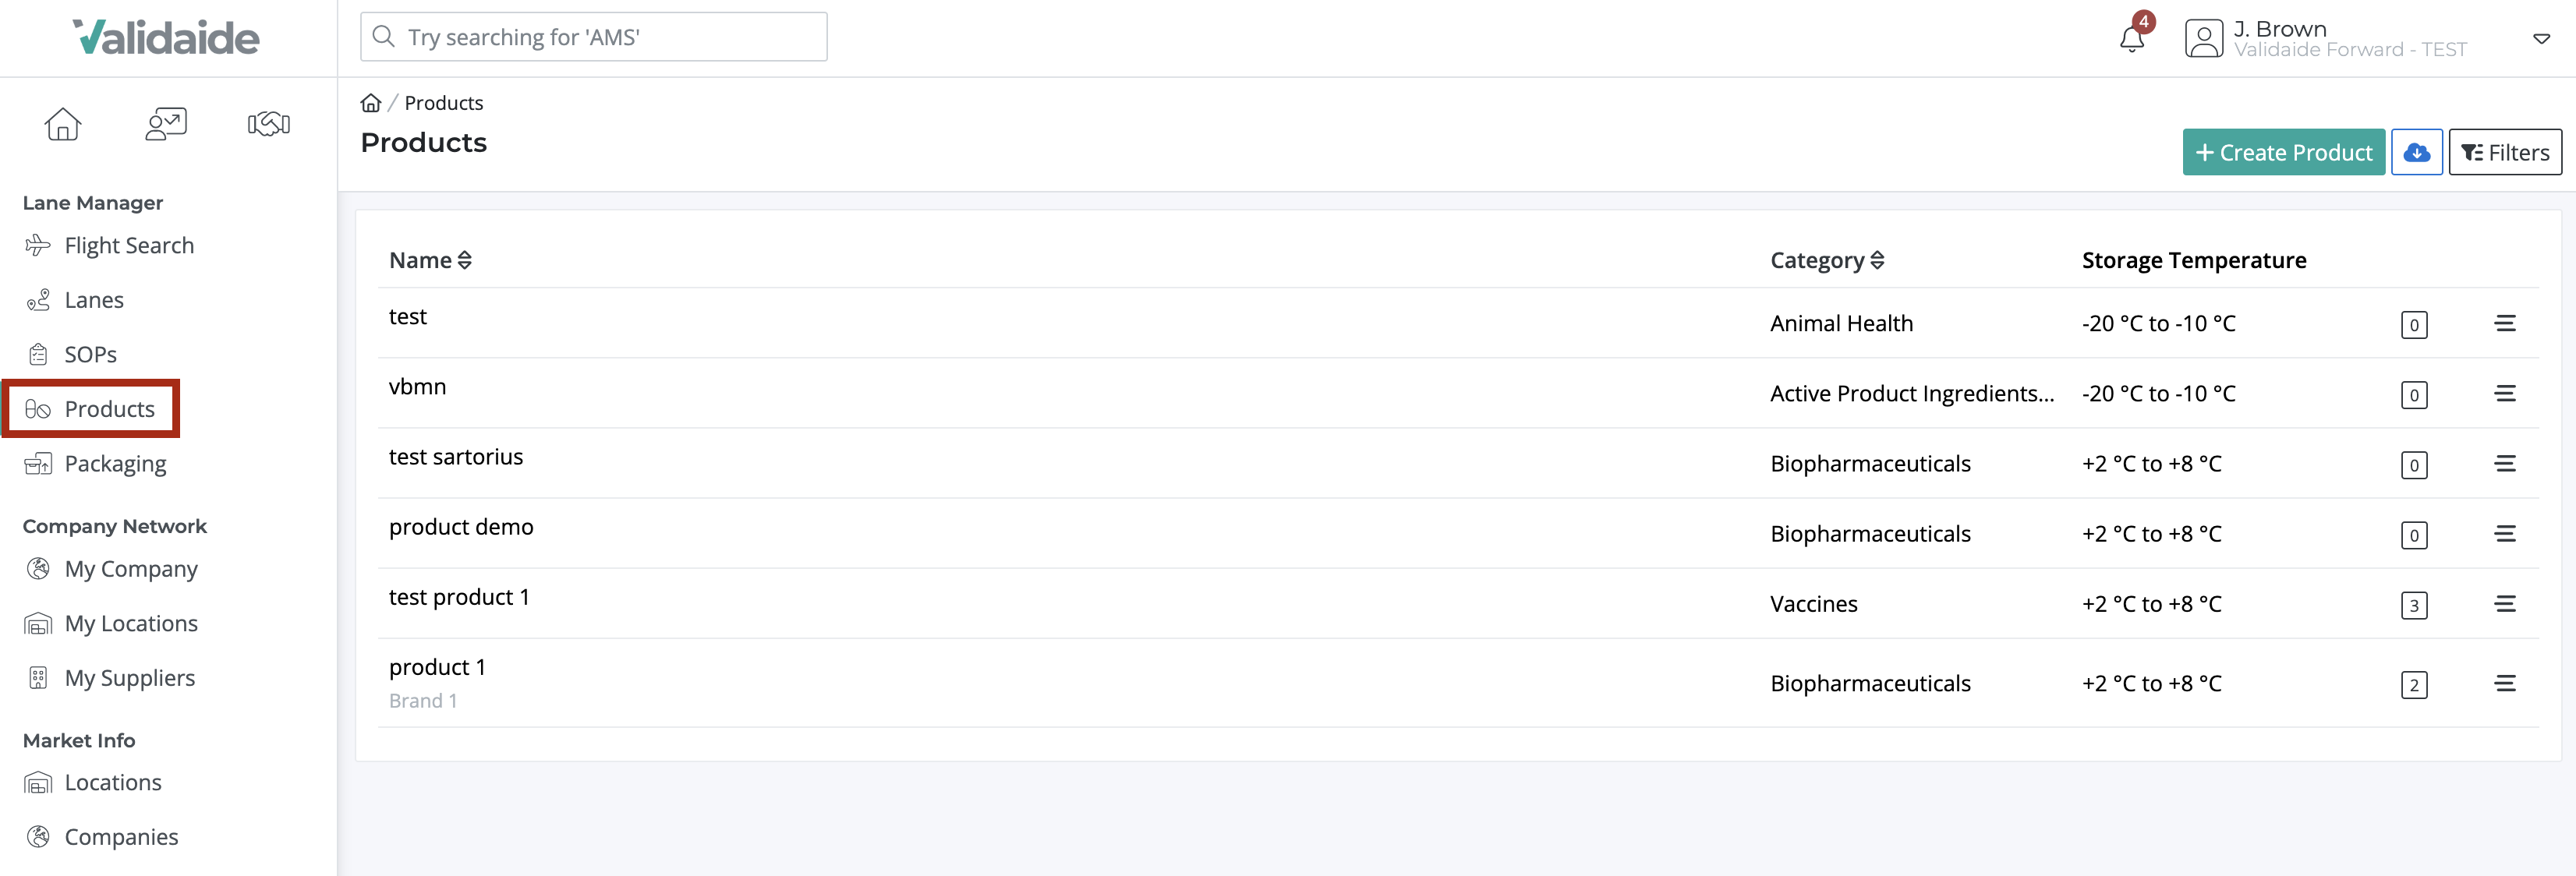Sort products by Category column

click(x=1826, y=261)
